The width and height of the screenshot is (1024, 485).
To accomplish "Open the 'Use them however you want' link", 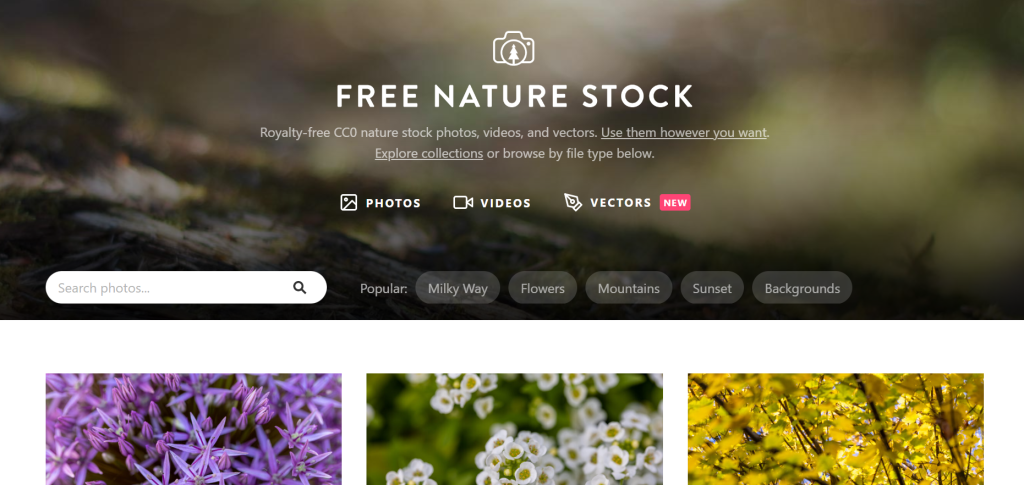I will (684, 133).
